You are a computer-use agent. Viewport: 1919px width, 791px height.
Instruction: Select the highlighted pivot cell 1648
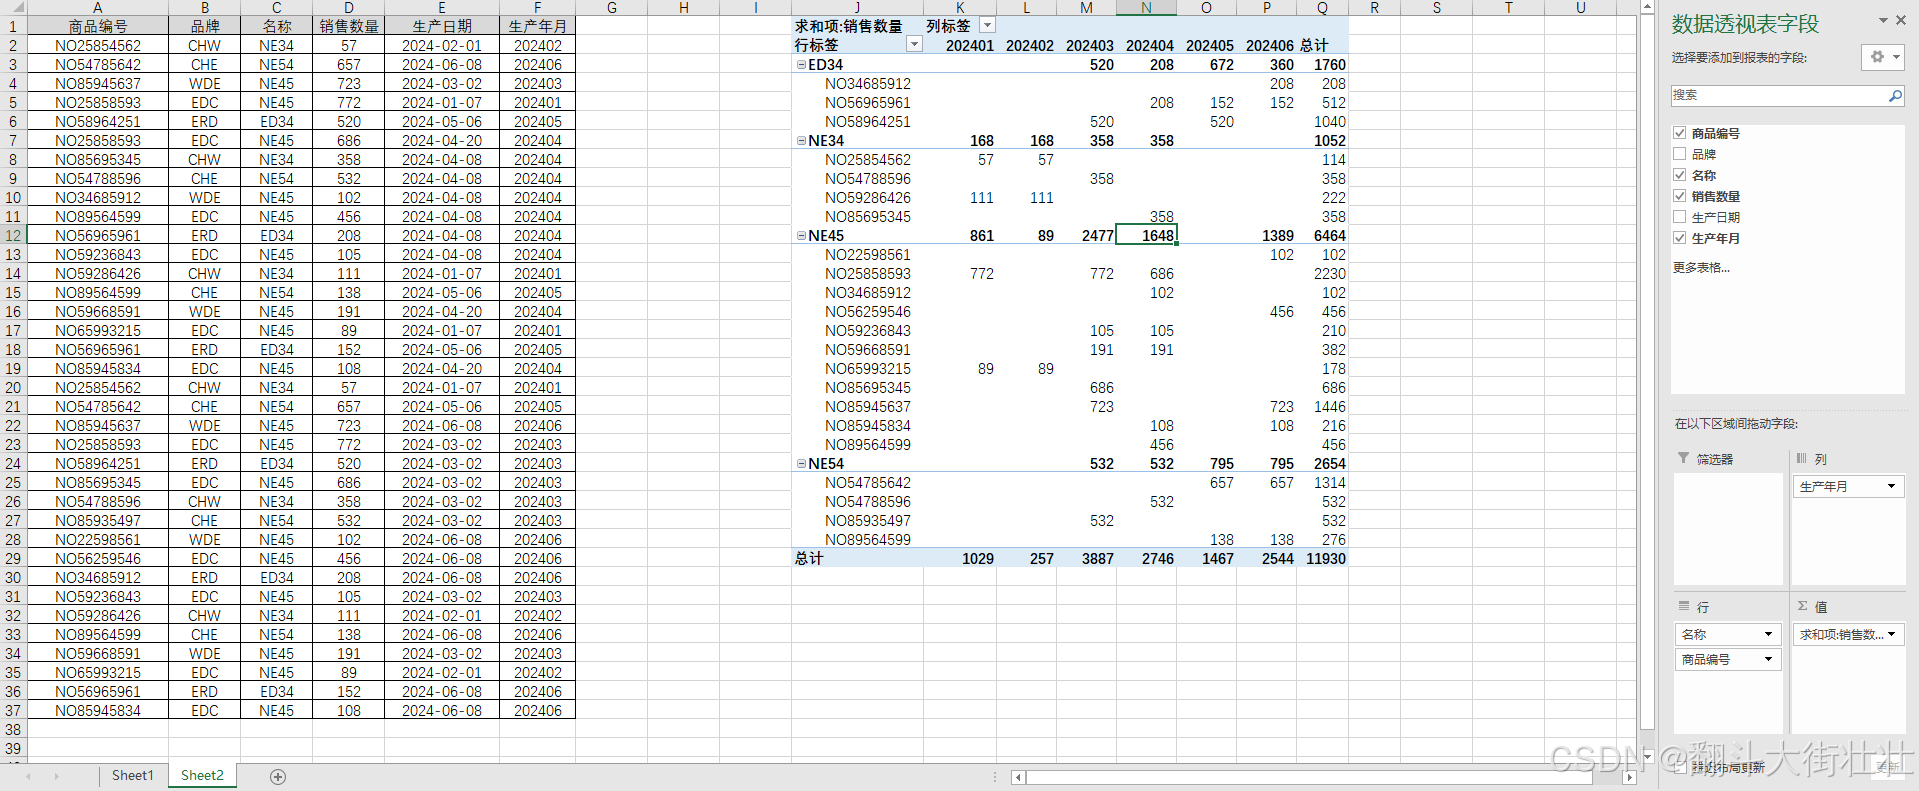(1146, 236)
